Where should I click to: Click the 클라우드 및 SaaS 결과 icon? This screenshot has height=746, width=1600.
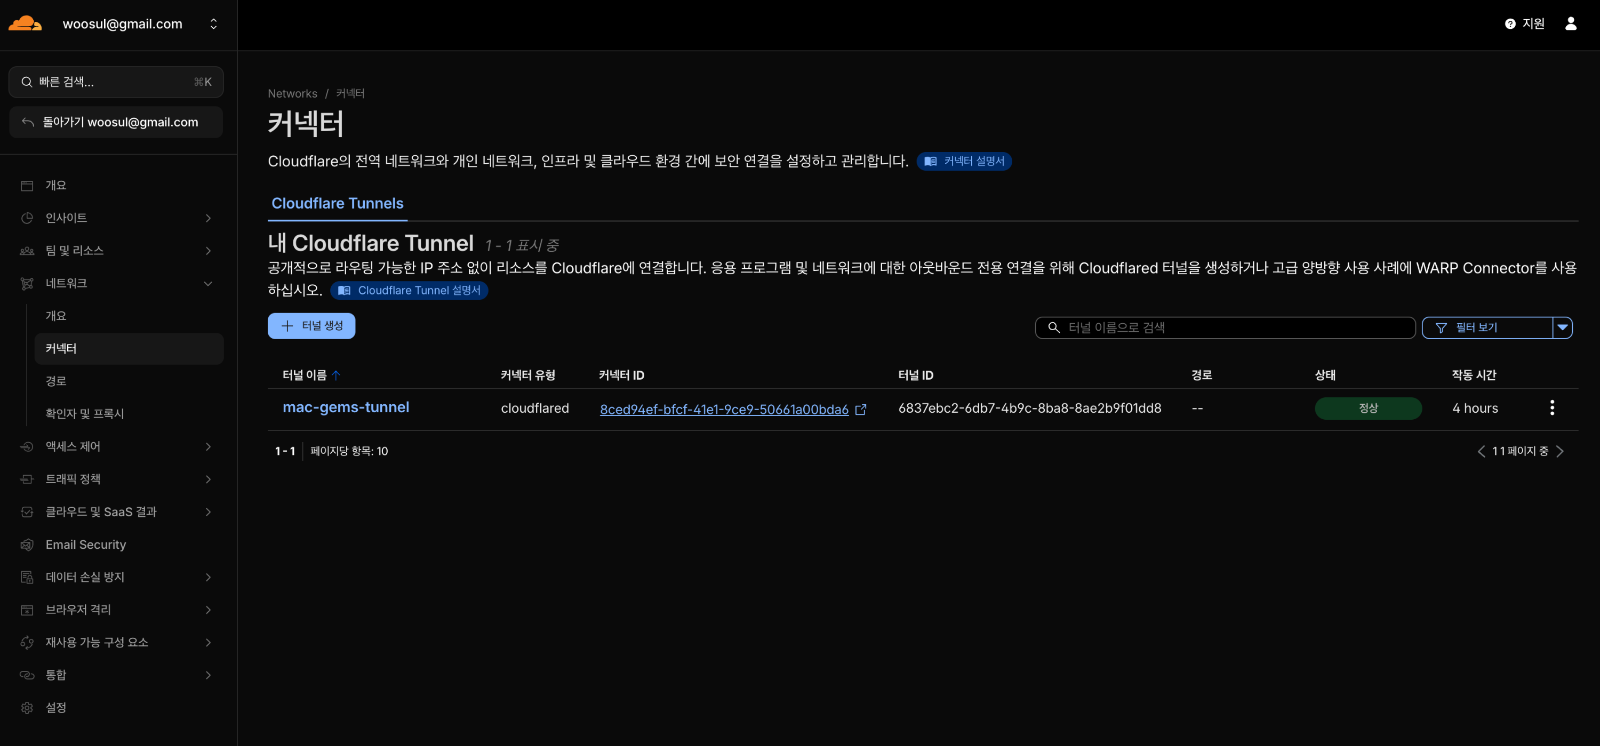[27, 512]
